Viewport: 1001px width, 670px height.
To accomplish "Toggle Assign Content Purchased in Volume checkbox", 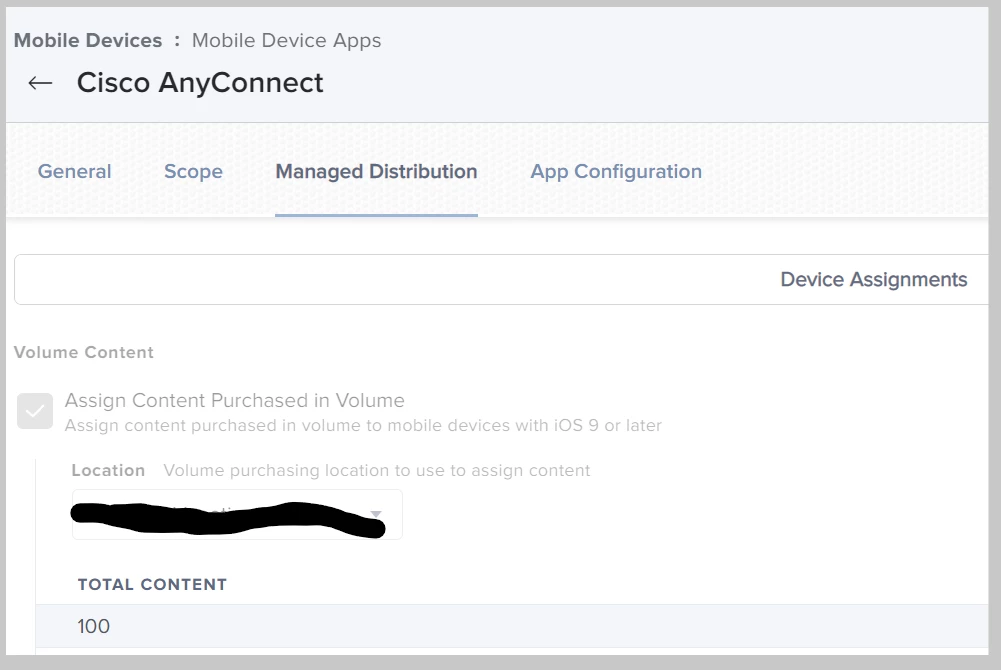I will click(35, 412).
